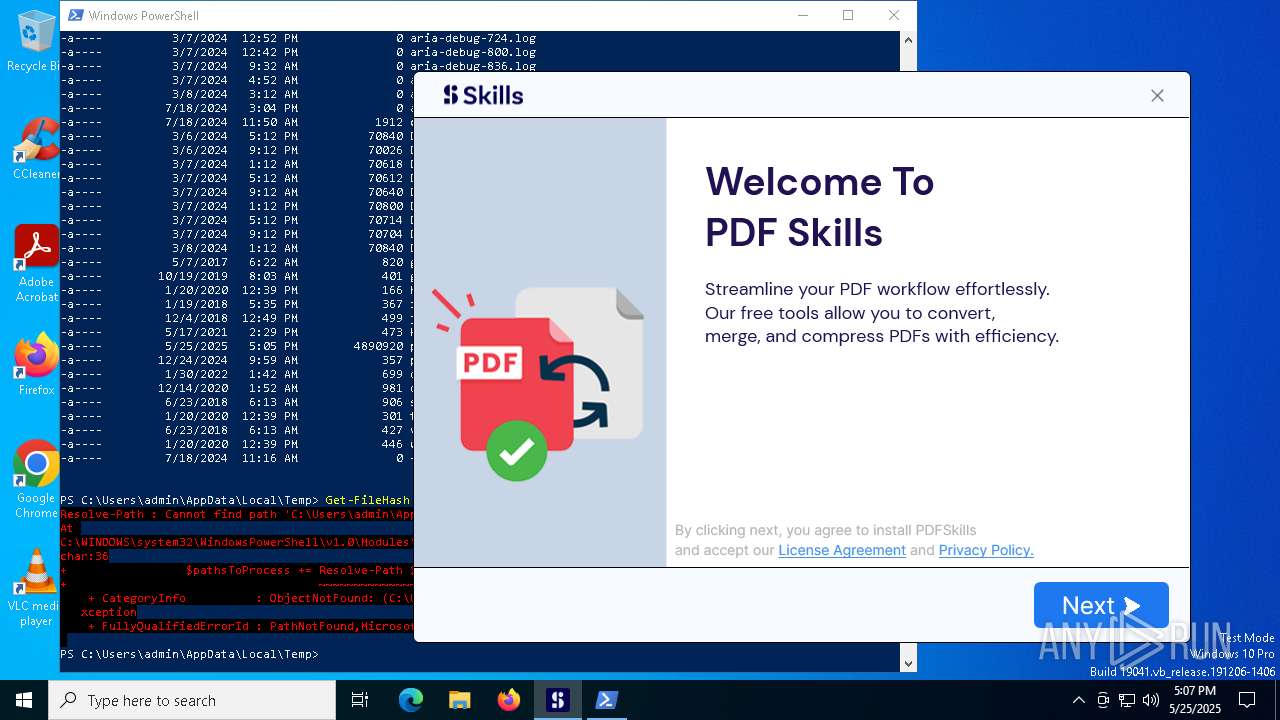The height and width of the screenshot is (720, 1280).
Task: Click the PDF convert illustration
Action: coord(538,384)
